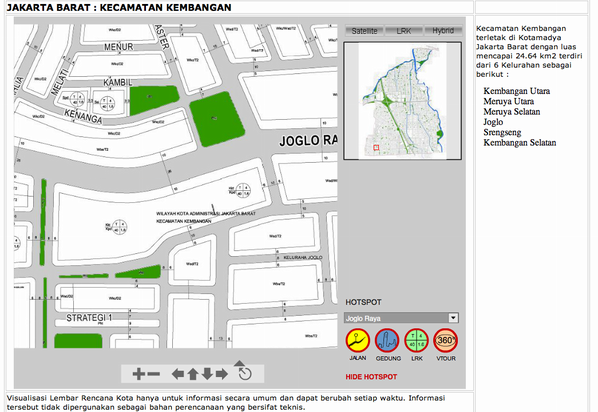This screenshot has width=598, height=412.
Task: Click the KELURAHAN JOGLO map label
Action: point(303,258)
